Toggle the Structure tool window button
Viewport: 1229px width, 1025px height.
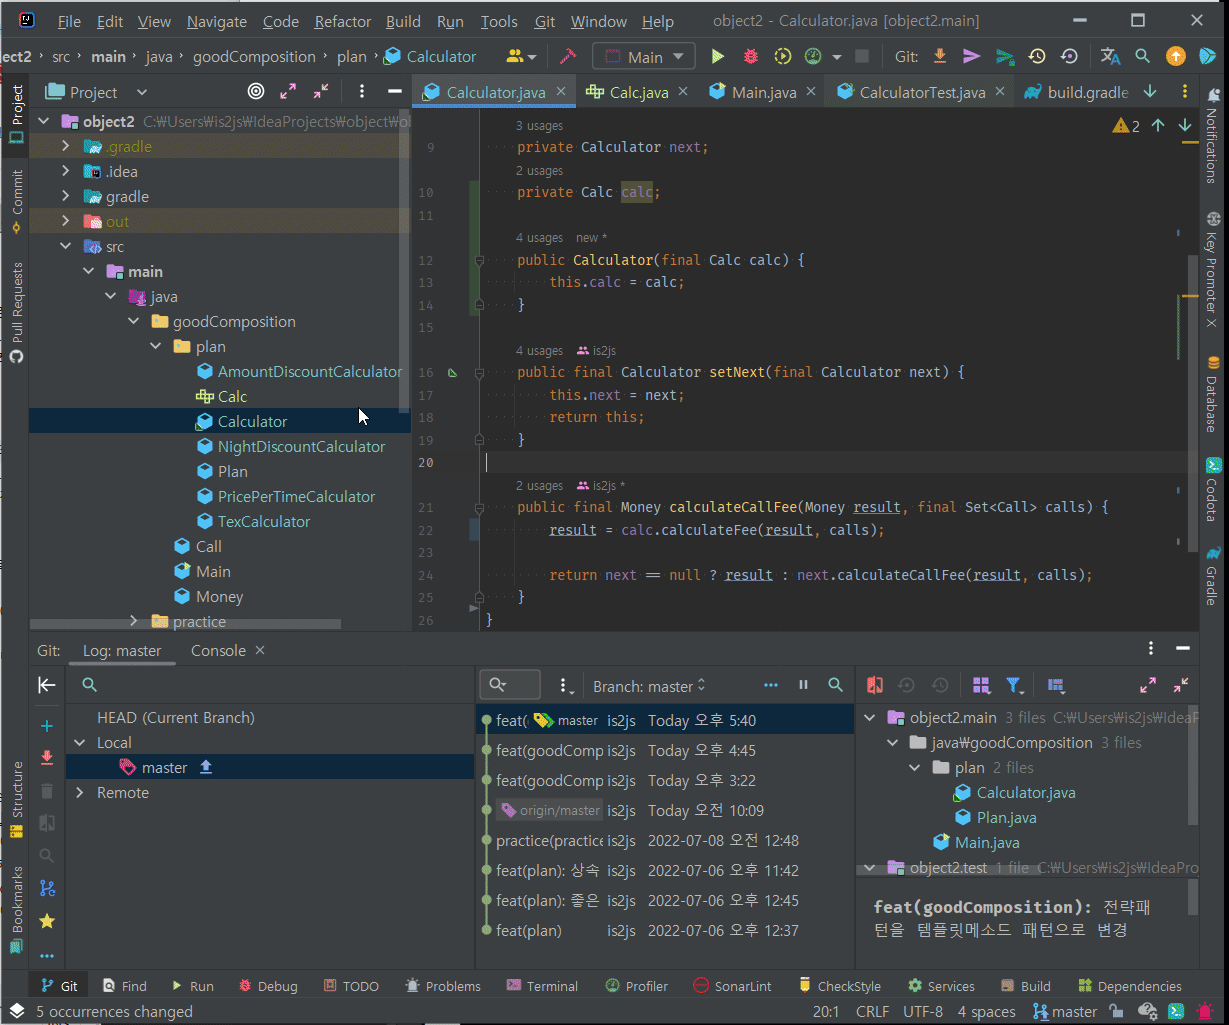click(16, 800)
